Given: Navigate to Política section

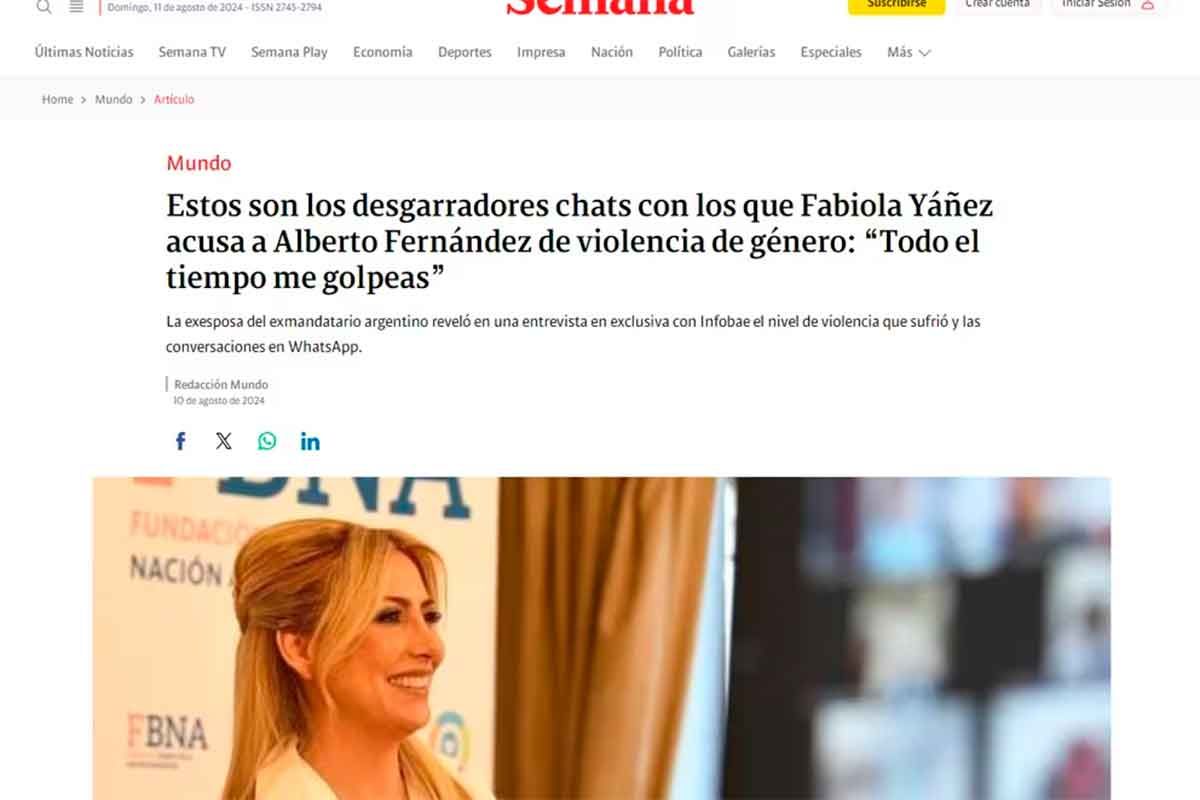Looking at the screenshot, I should (680, 52).
